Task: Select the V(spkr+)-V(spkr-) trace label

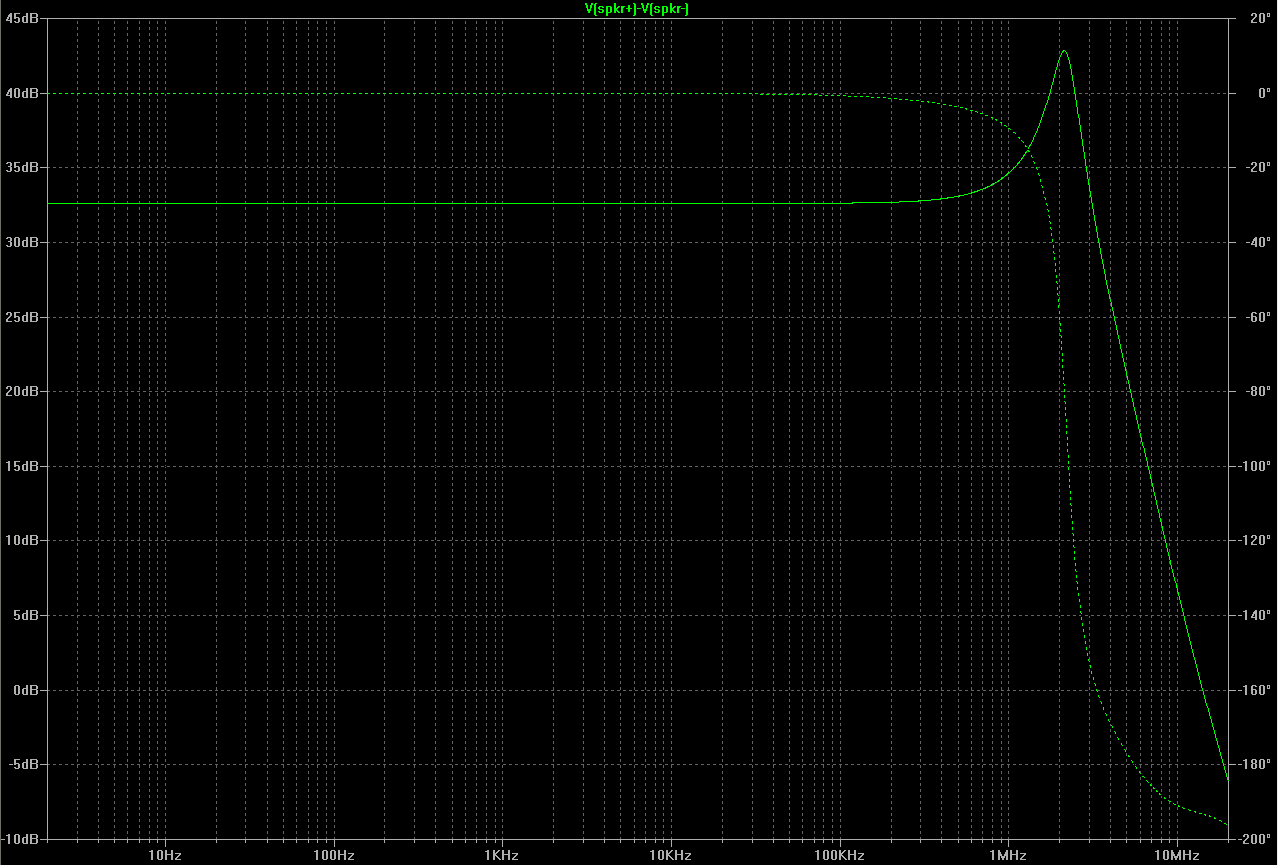Action: pyautogui.click(x=637, y=9)
